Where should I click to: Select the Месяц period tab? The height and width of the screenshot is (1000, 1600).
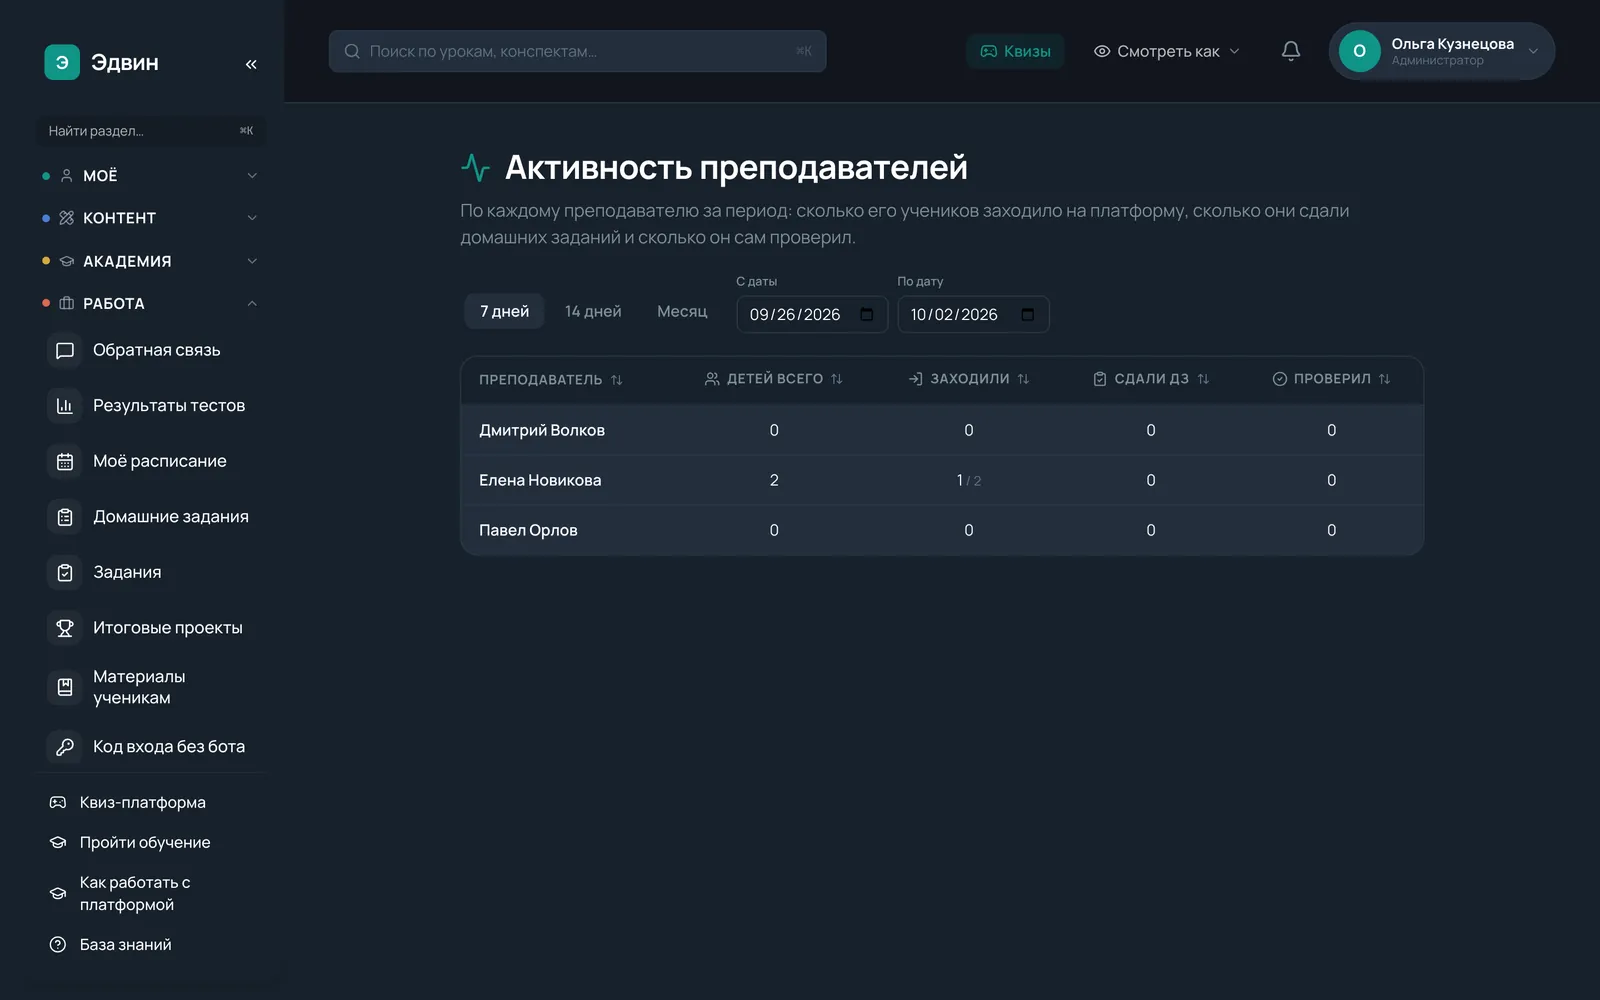[682, 311]
